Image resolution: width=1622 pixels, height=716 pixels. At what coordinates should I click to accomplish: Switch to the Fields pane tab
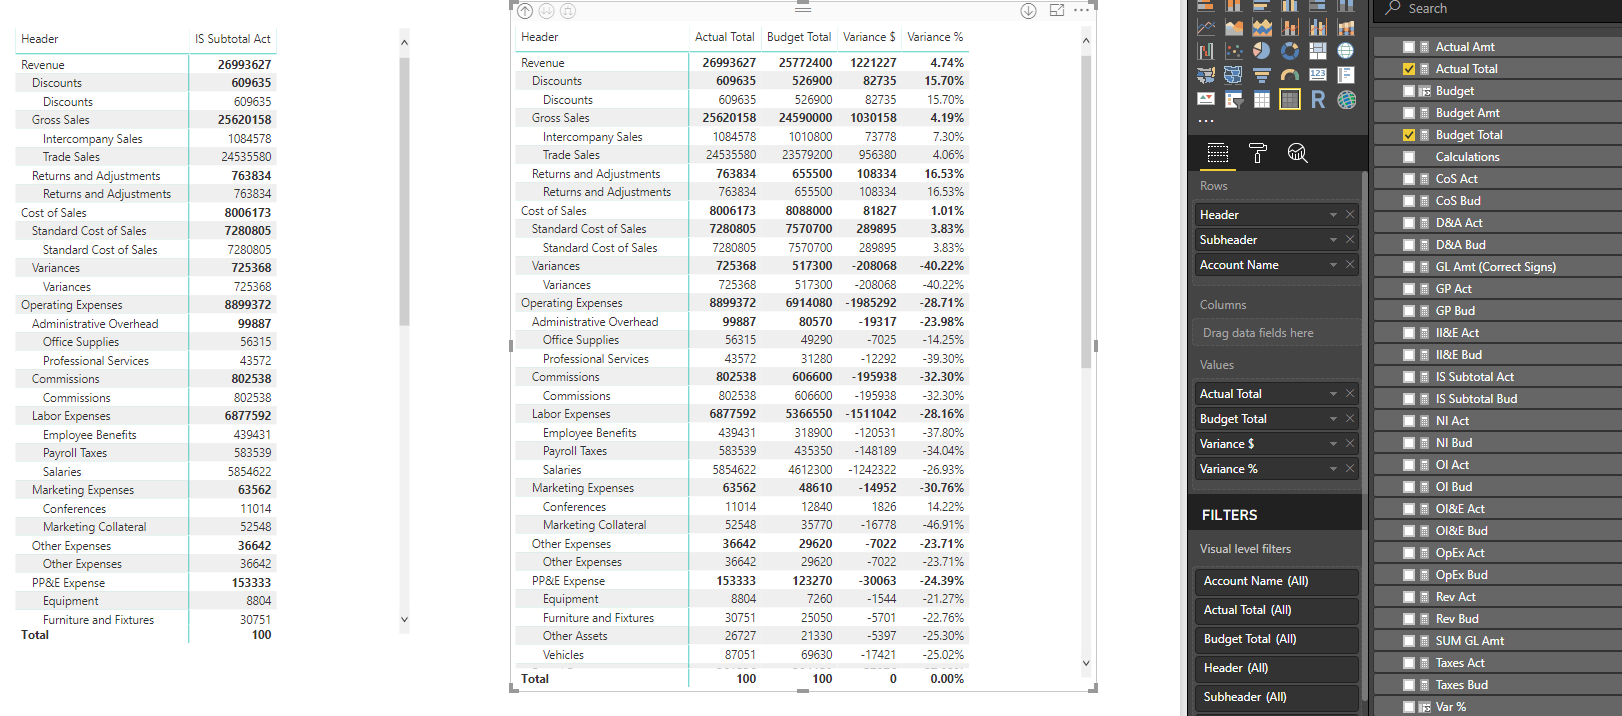[x=1218, y=153]
